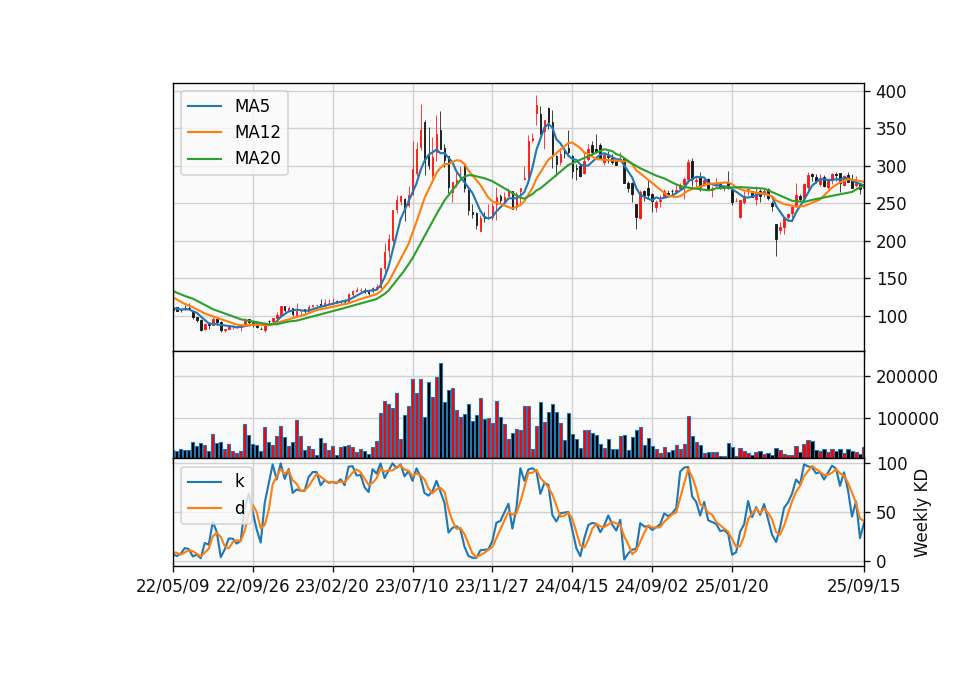Select the d legend label
The height and width of the screenshot is (690, 960).
pos(239,508)
